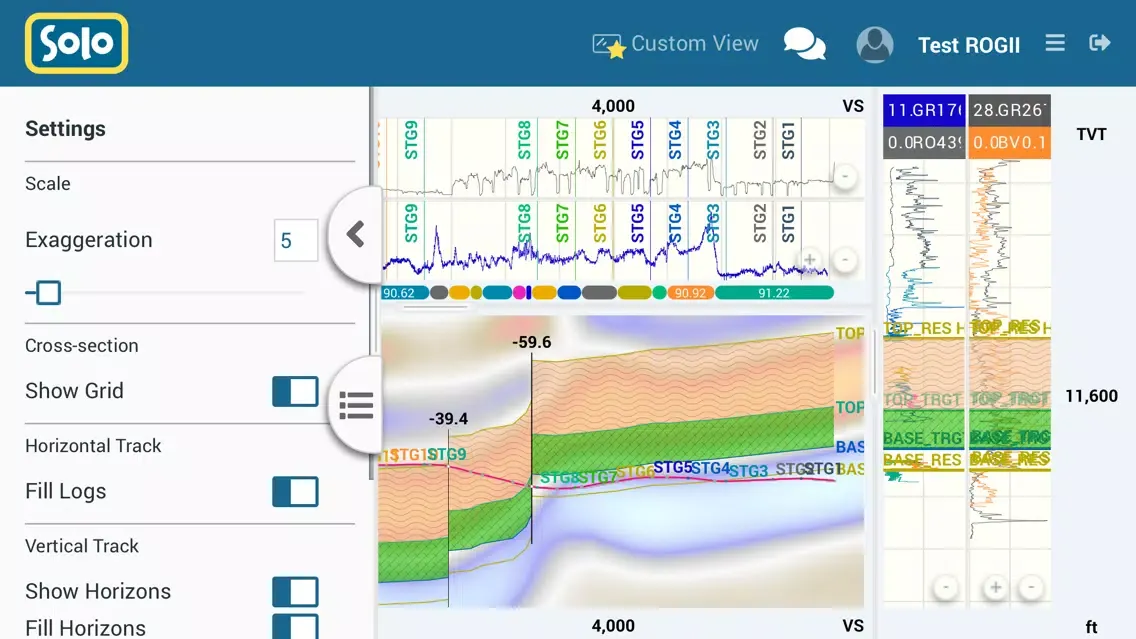Click the user avatar icon
This screenshot has width=1136, height=639.
tap(874, 45)
